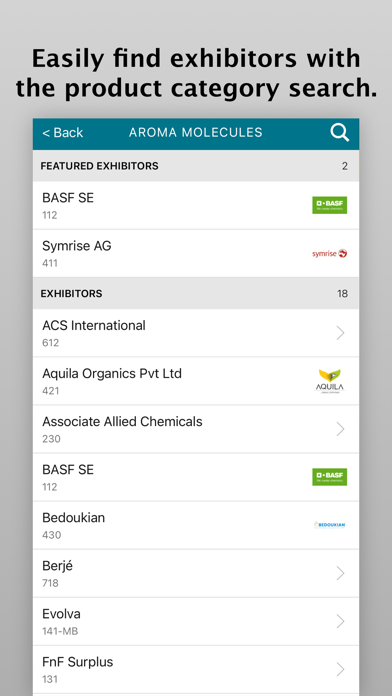
Task: Select the Evolva exhibitor name
Action: pyautogui.click(x=61, y=614)
